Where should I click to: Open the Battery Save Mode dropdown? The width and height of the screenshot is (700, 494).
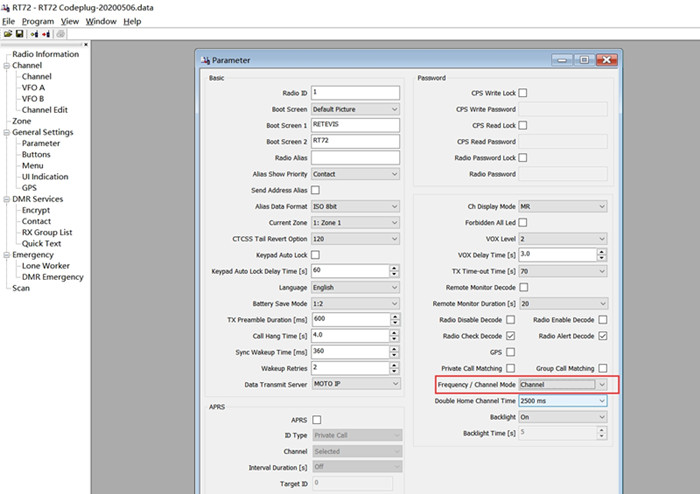pos(355,303)
